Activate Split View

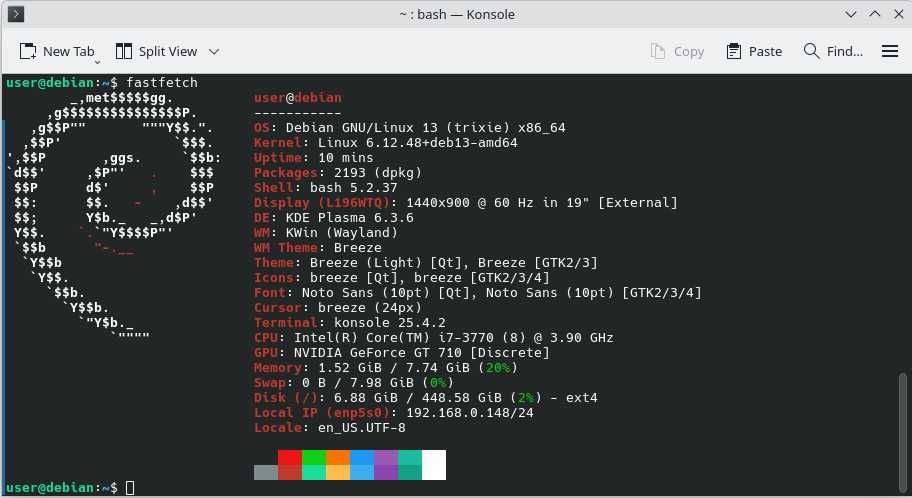[156, 51]
